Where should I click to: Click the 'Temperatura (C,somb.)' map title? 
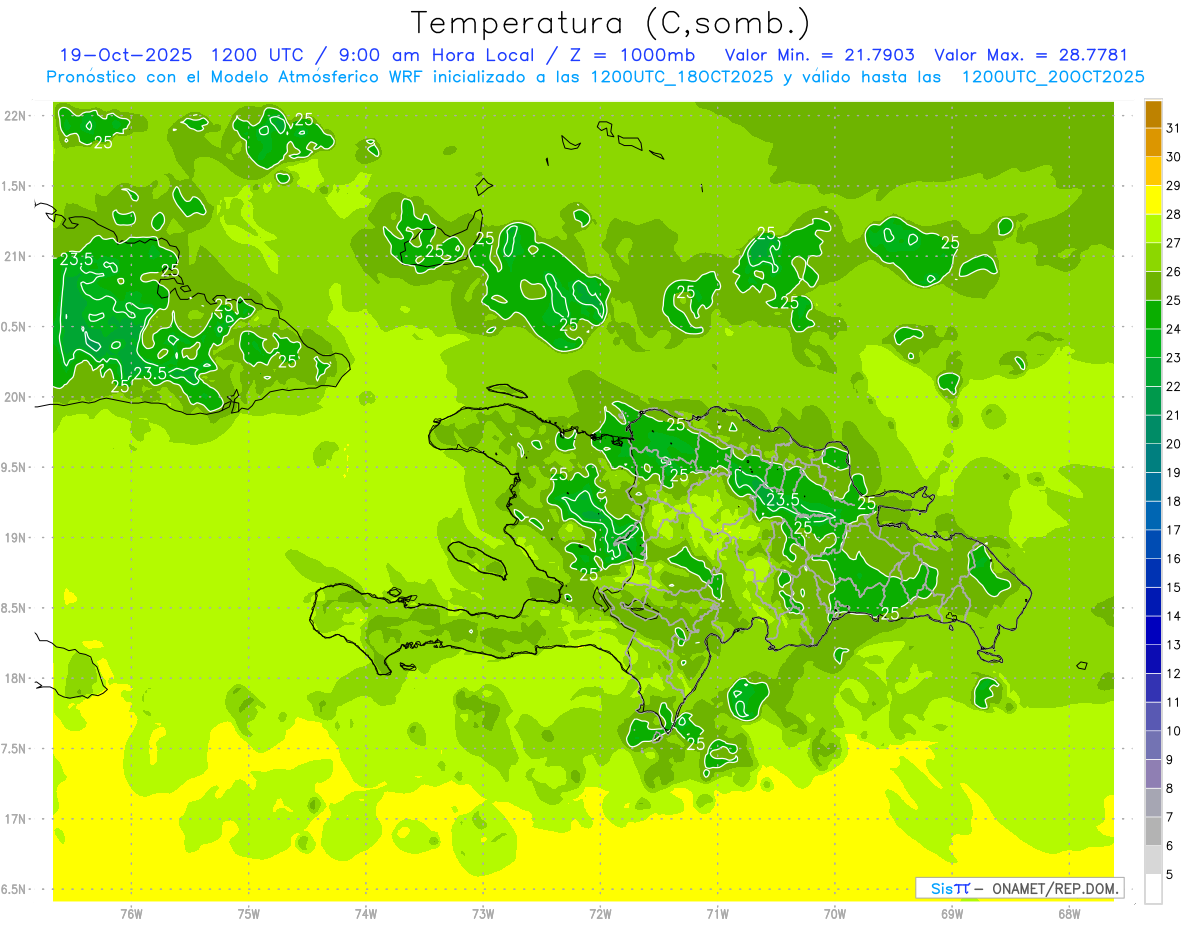611,22
